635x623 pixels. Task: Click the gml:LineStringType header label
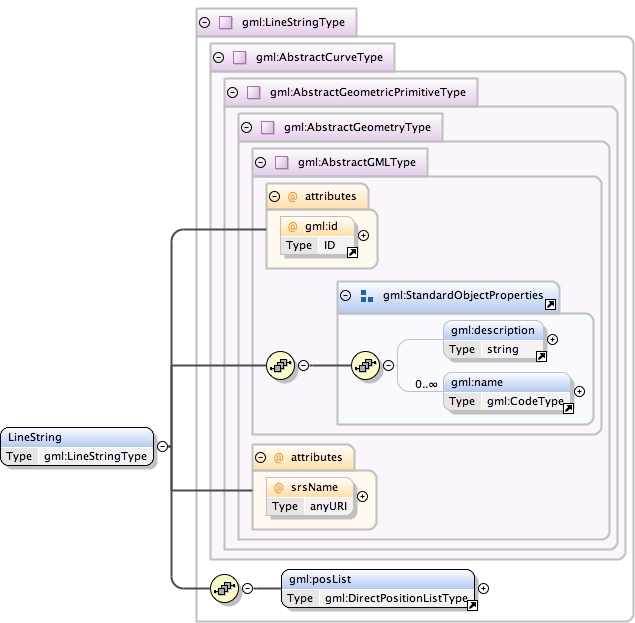(293, 22)
